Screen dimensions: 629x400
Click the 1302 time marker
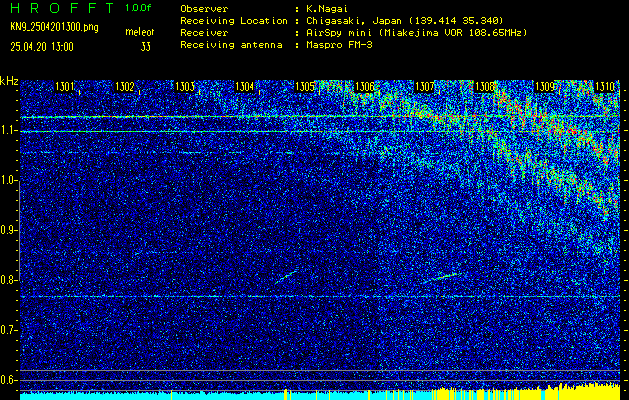click(125, 87)
